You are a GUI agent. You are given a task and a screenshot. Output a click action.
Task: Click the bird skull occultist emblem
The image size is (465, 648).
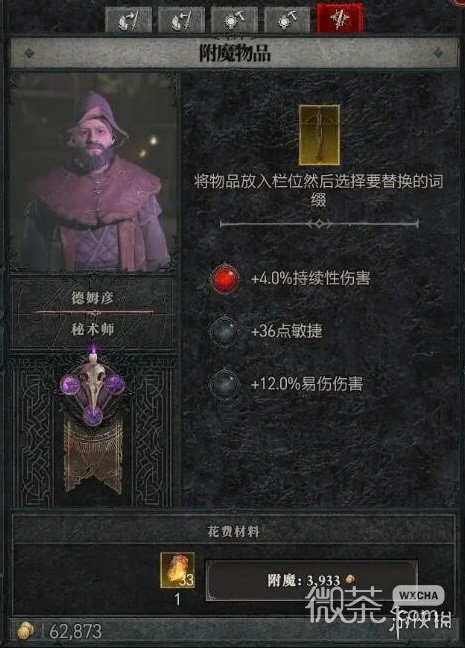93,388
